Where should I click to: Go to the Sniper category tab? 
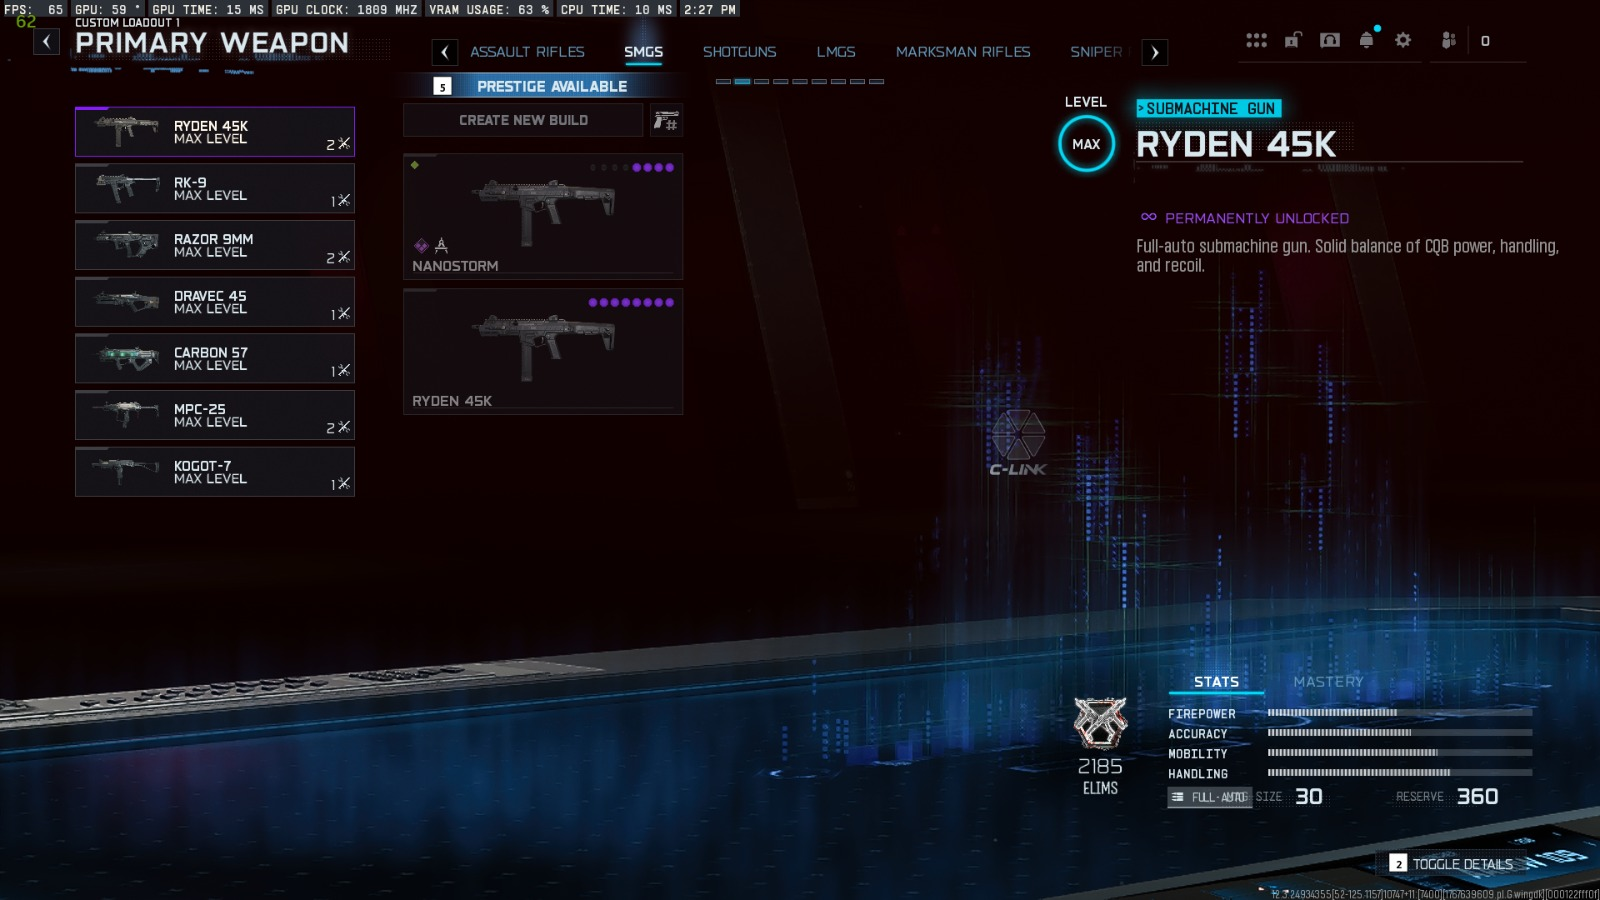(1096, 52)
